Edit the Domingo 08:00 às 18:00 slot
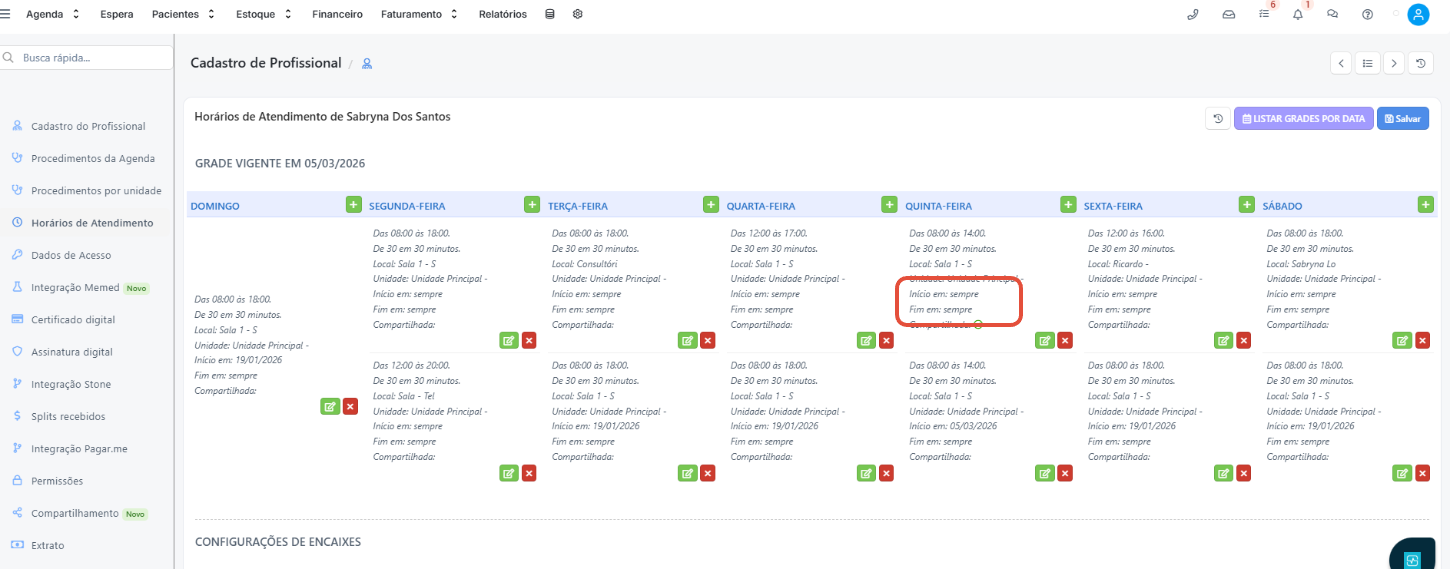 point(330,406)
